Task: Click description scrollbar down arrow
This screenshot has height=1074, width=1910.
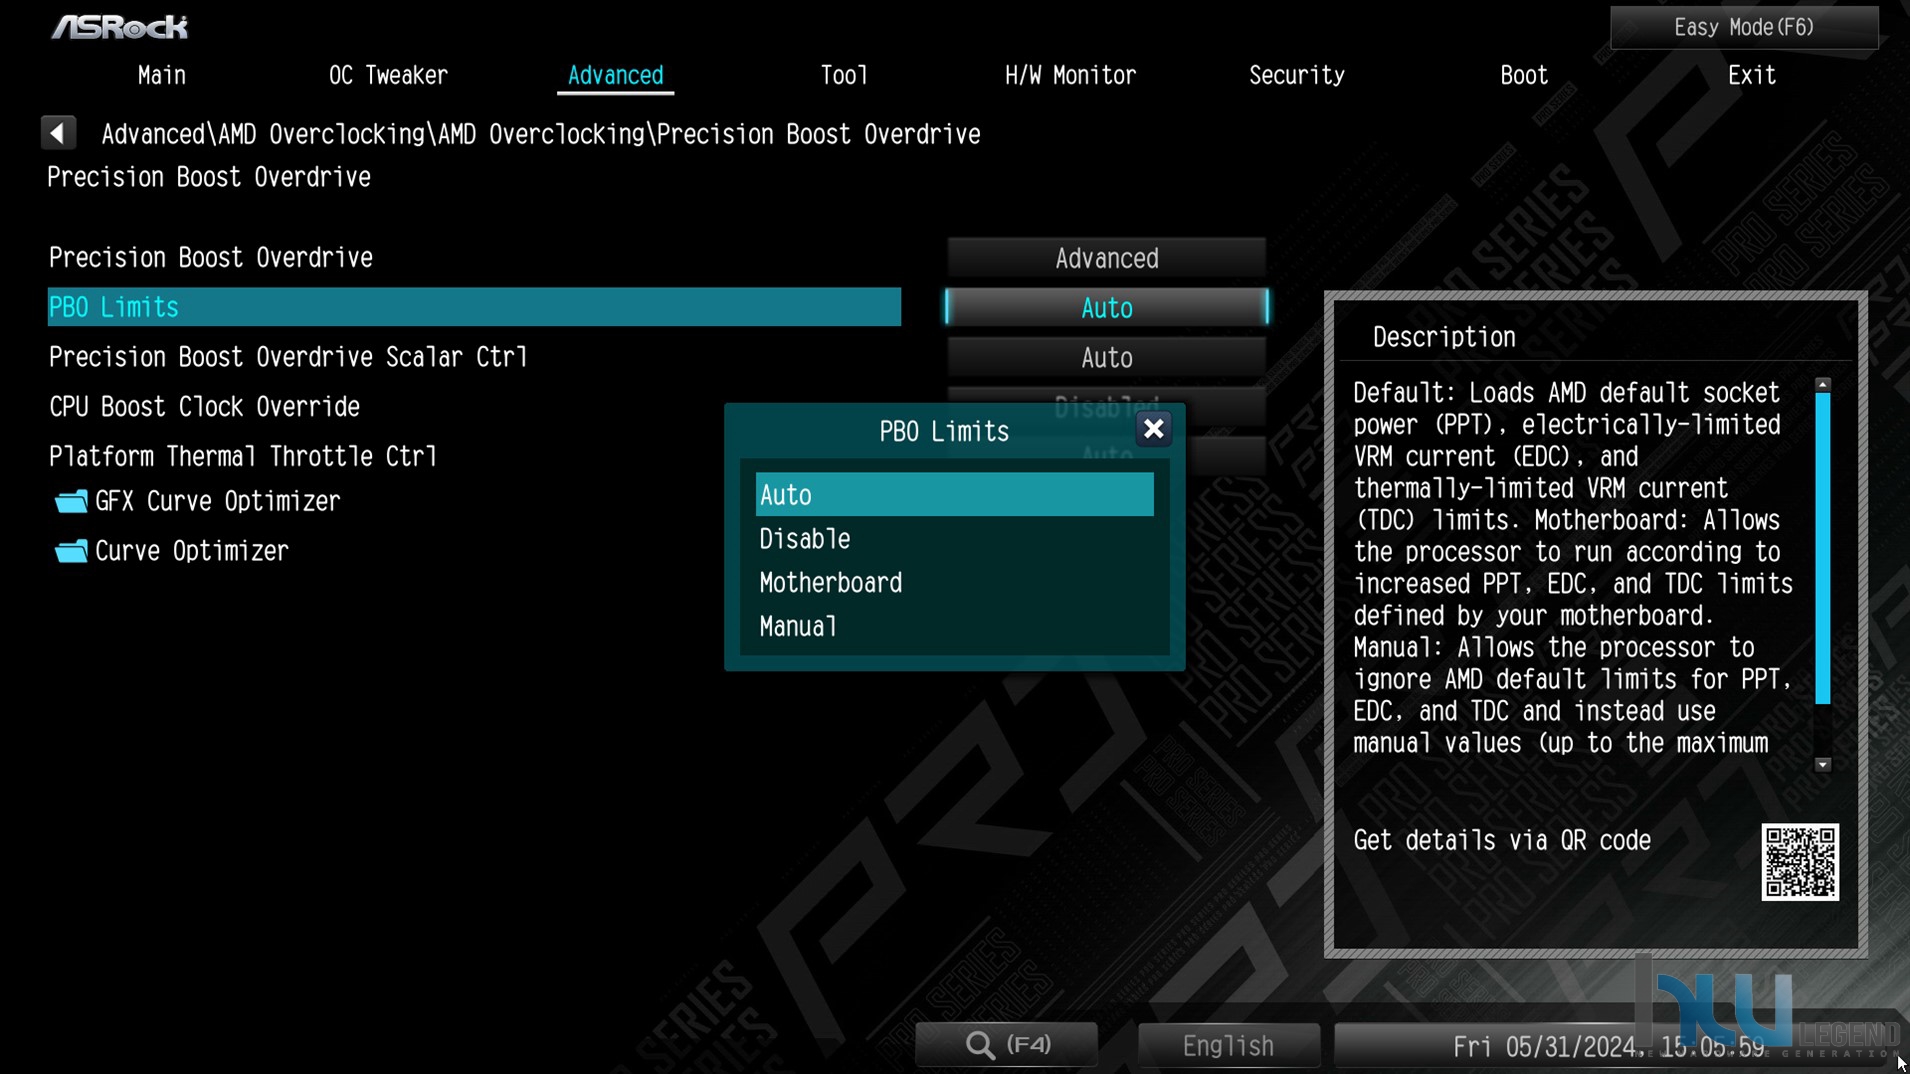Action: pyautogui.click(x=1823, y=764)
